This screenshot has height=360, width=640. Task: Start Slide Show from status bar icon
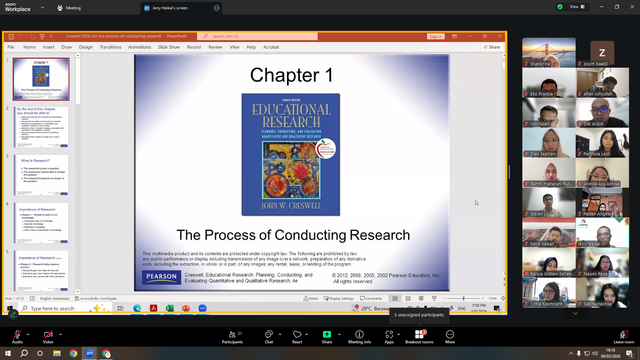pyautogui.click(x=434, y=298)
